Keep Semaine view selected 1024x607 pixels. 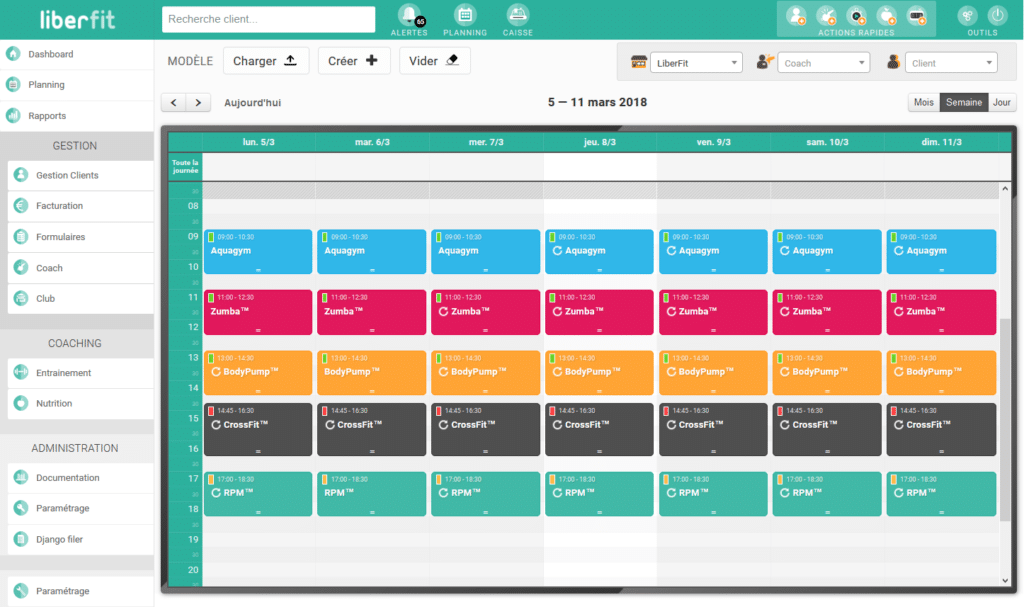point(962,102)
